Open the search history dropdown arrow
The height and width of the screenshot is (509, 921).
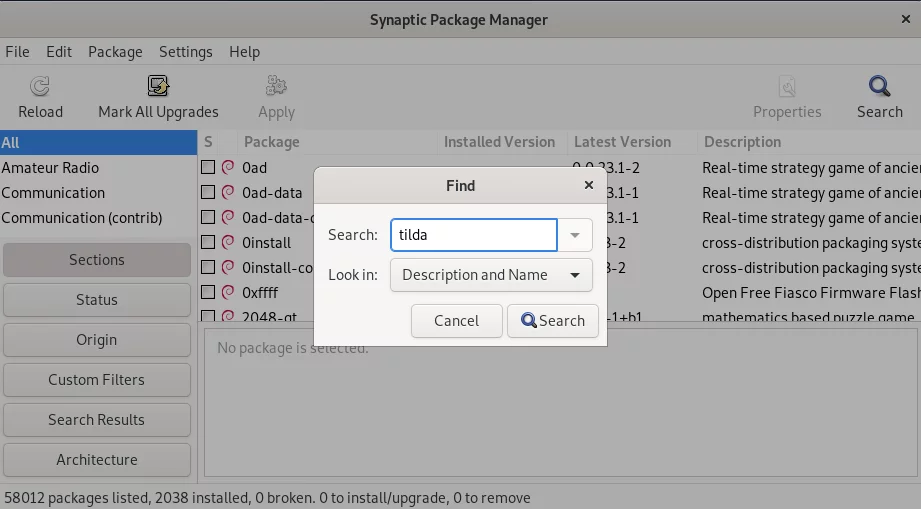[x=575, y=235]
